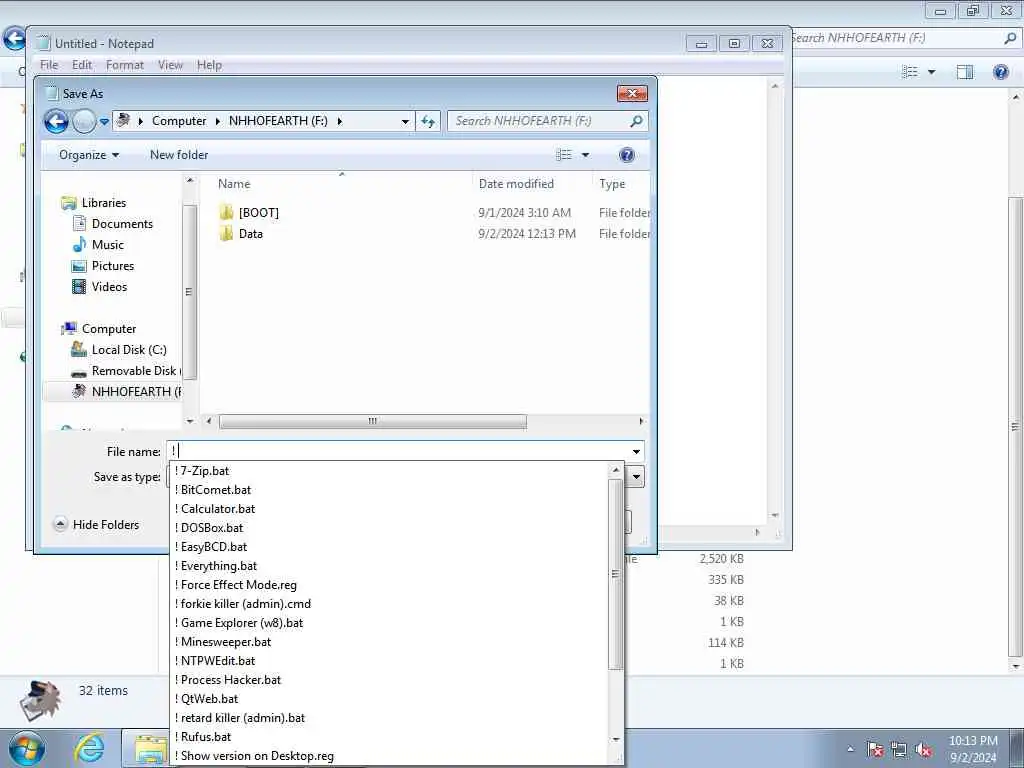1024x768 pixels.
Task: Open Notepad Edit menu
Action: click(82, 65)
